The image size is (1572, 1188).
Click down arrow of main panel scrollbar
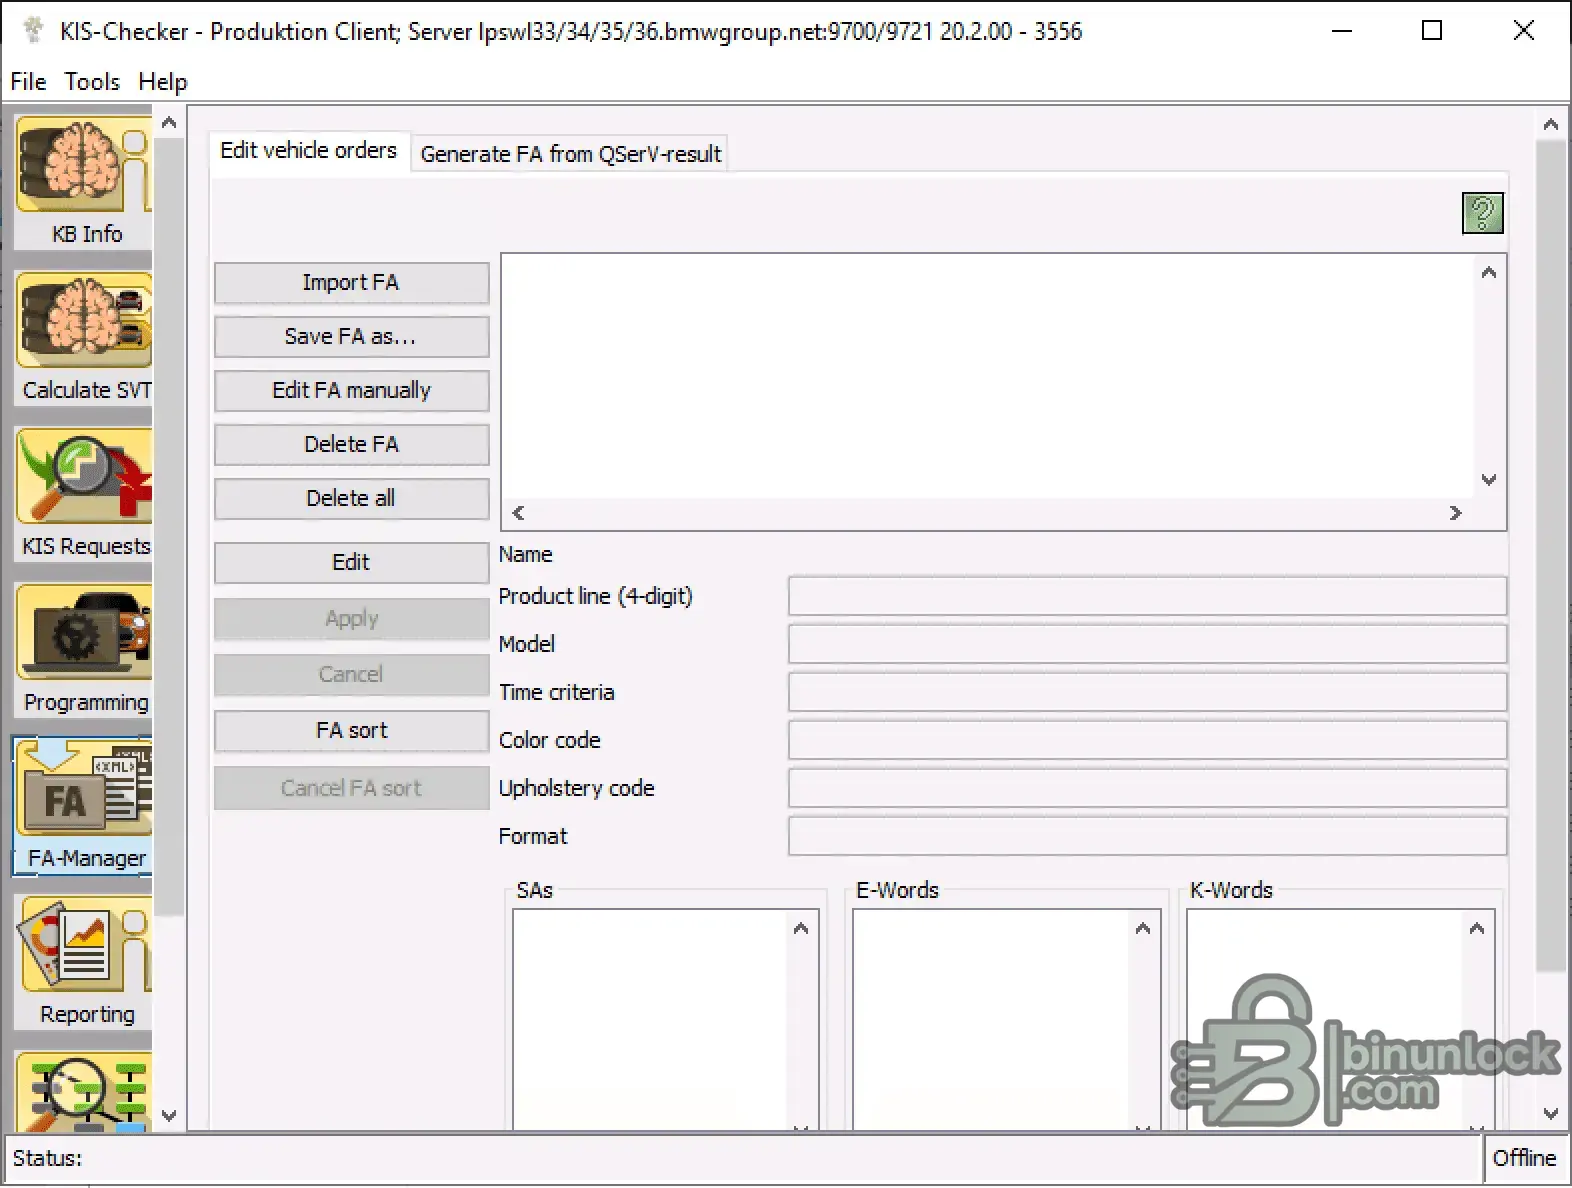(x=1551, y=1113)
